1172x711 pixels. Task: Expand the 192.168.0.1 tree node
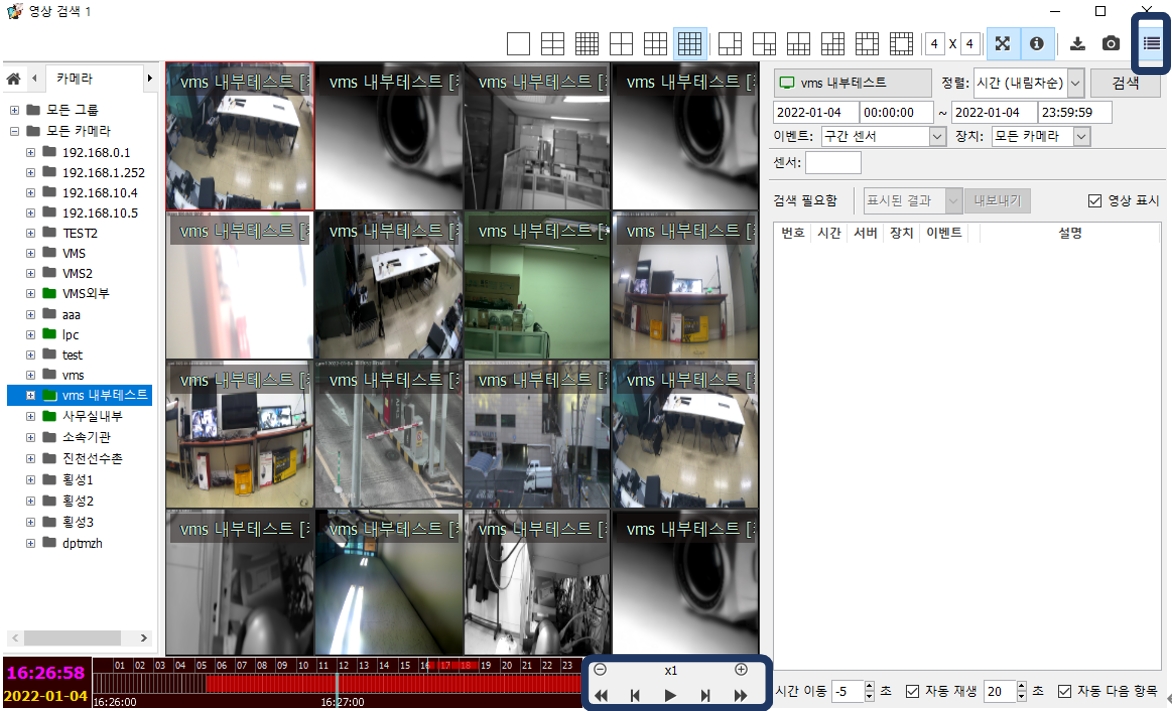click(30, 152)
